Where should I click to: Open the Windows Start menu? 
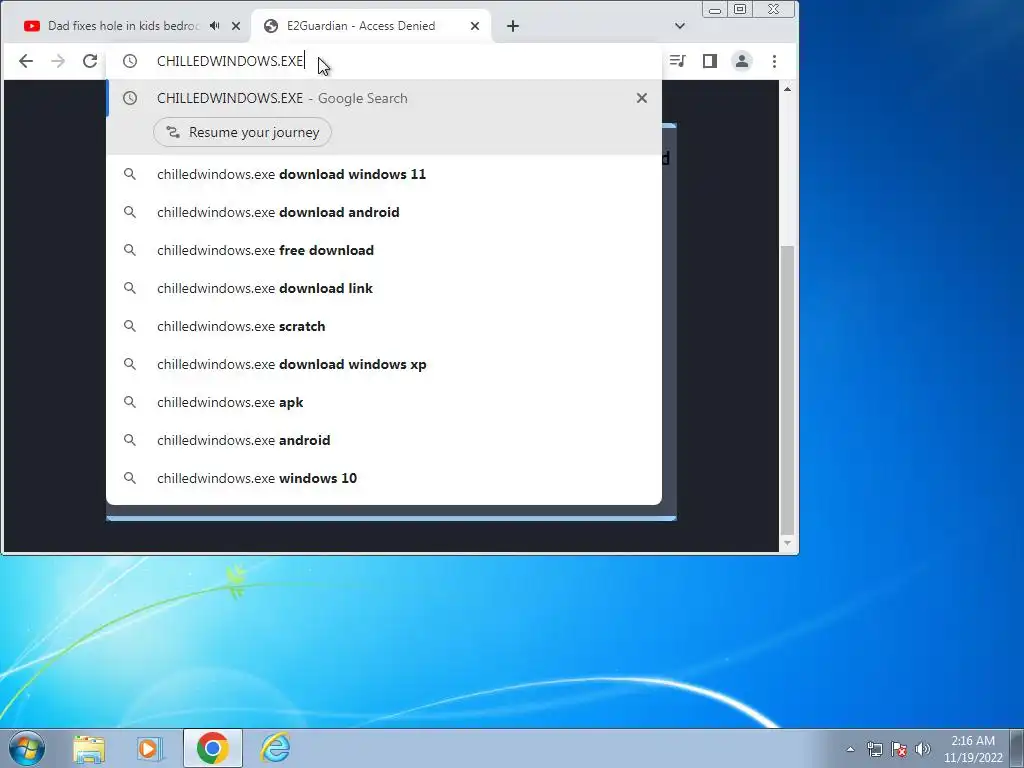point(27,748)
